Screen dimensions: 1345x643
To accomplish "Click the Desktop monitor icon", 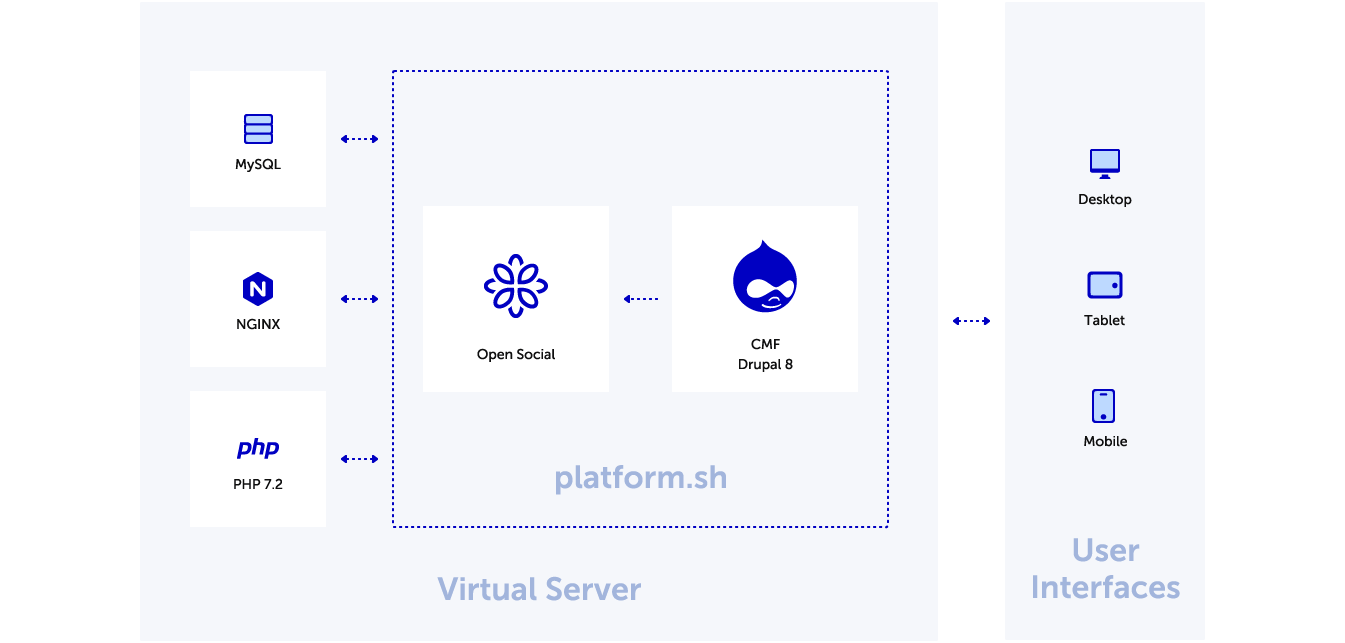I will coord(1105,164).
